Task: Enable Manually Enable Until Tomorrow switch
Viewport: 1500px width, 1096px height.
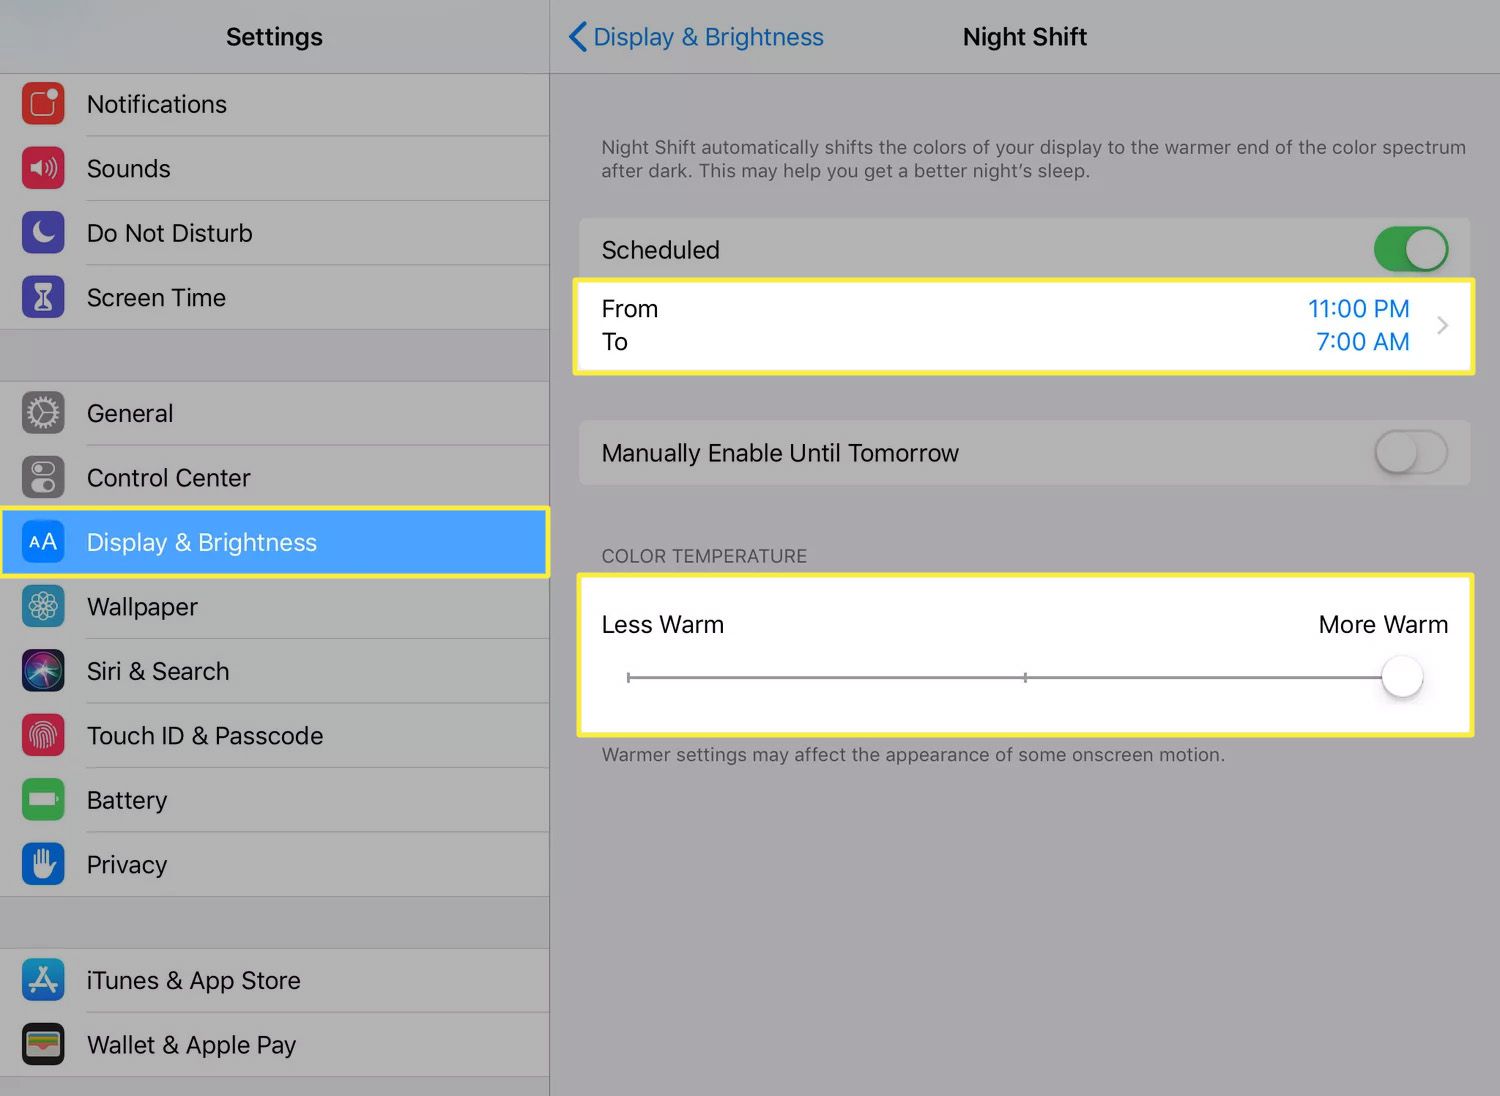Action: click(x=1410, y=453)
